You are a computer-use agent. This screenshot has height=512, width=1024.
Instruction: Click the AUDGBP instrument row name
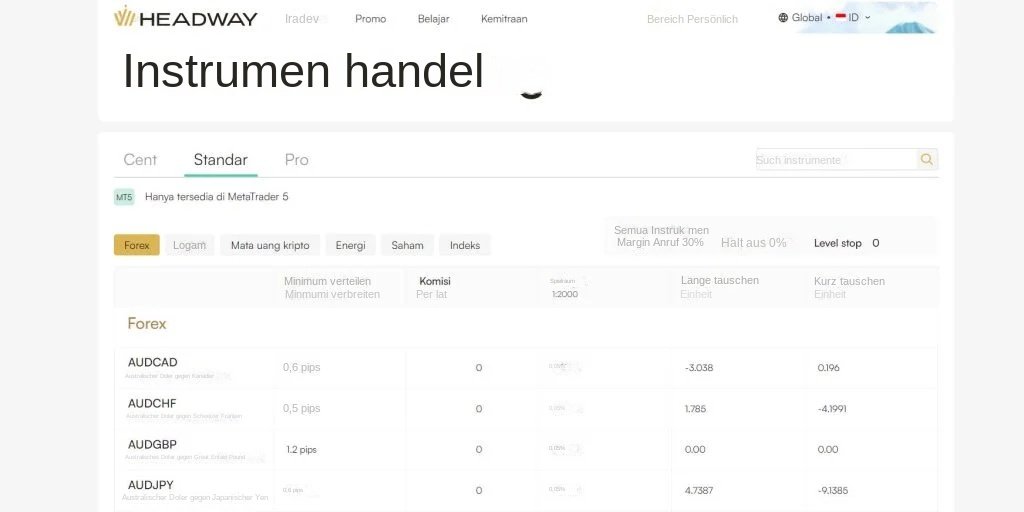(152, 445)
